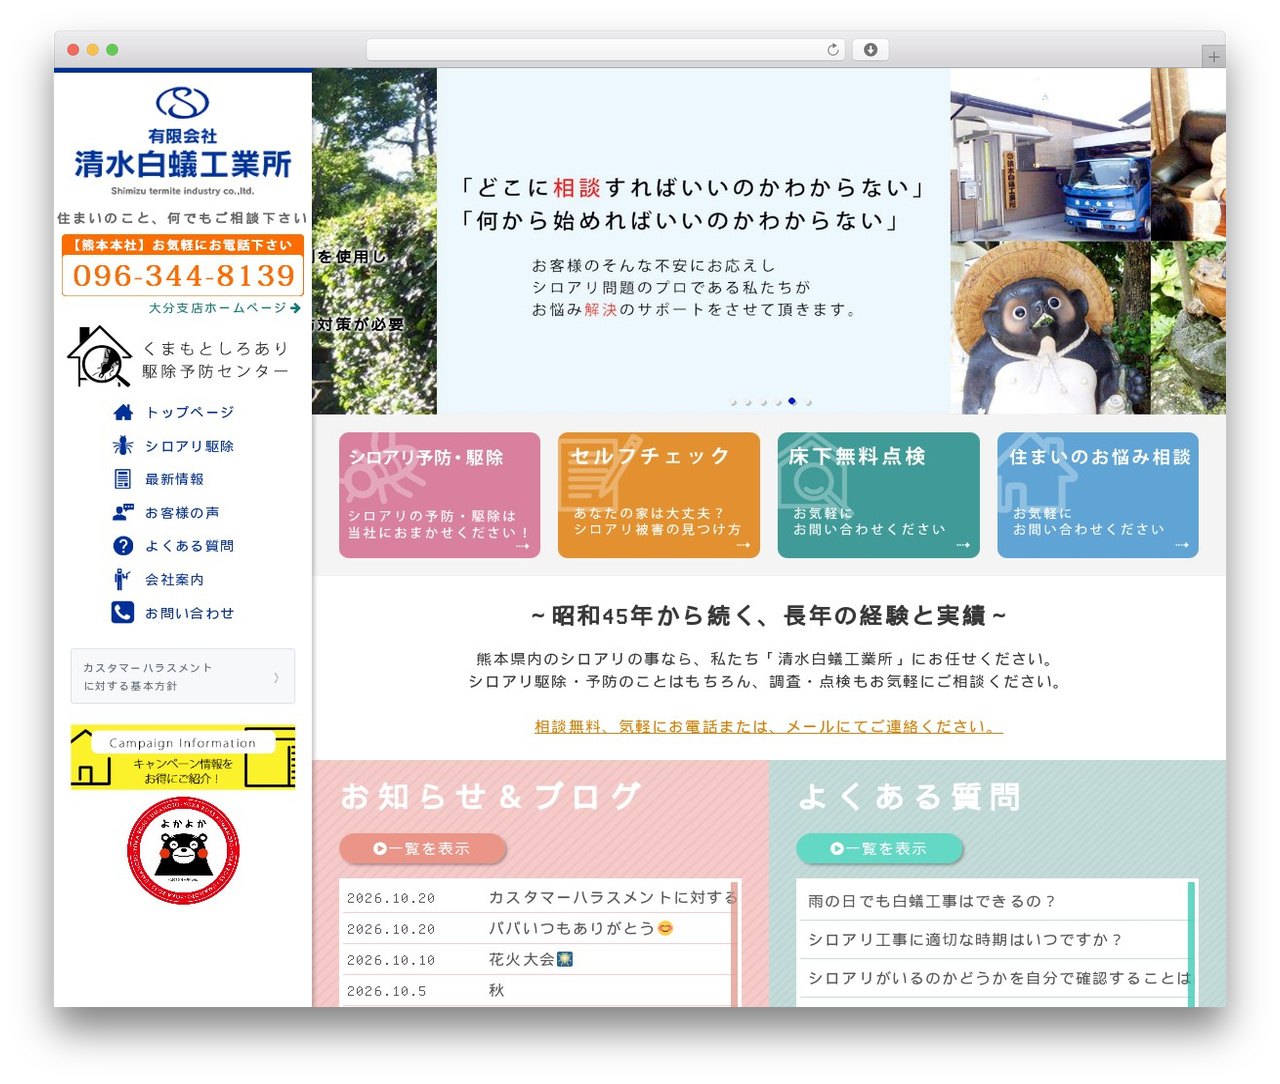Image resolution: width=1280 pixels, height=1084 pixels.
Task: Click the termite bug icon beside シロアリ駆除
Action: click(x=123, y=446)
